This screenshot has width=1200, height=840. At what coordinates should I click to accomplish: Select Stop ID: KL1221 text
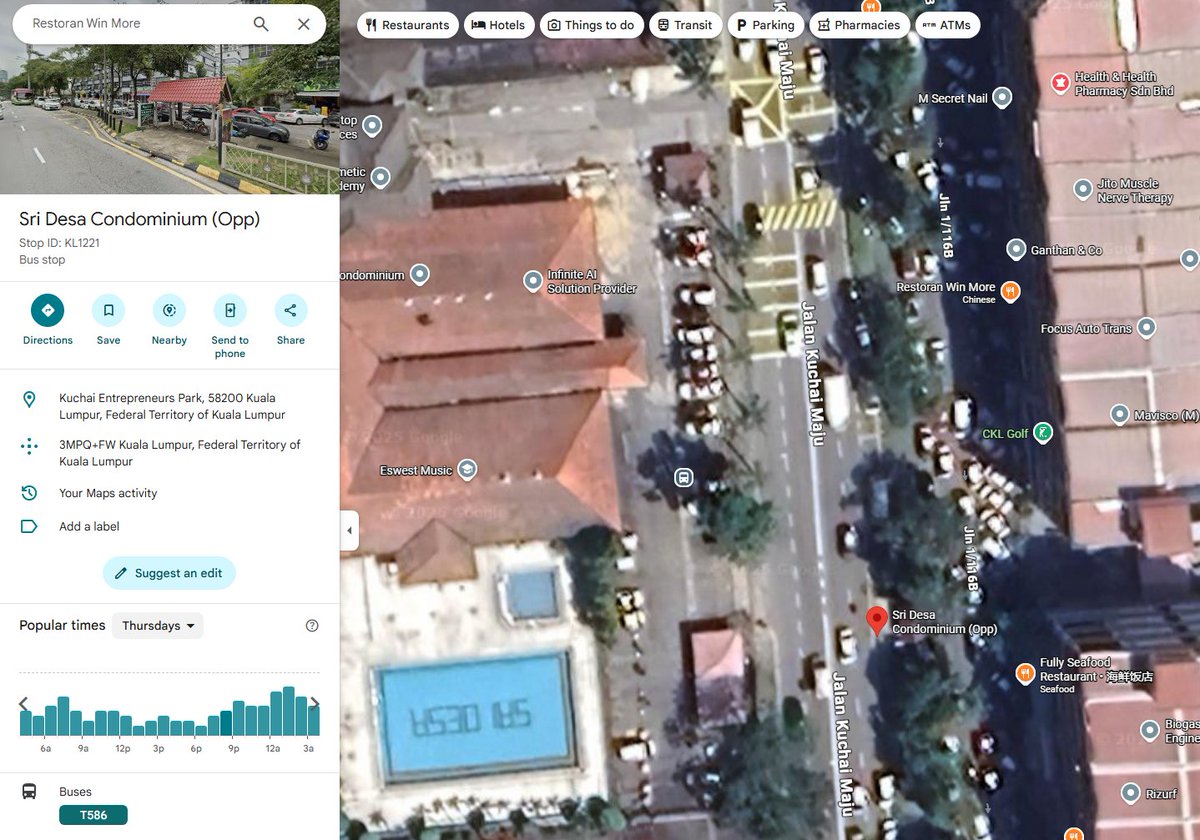59,243
